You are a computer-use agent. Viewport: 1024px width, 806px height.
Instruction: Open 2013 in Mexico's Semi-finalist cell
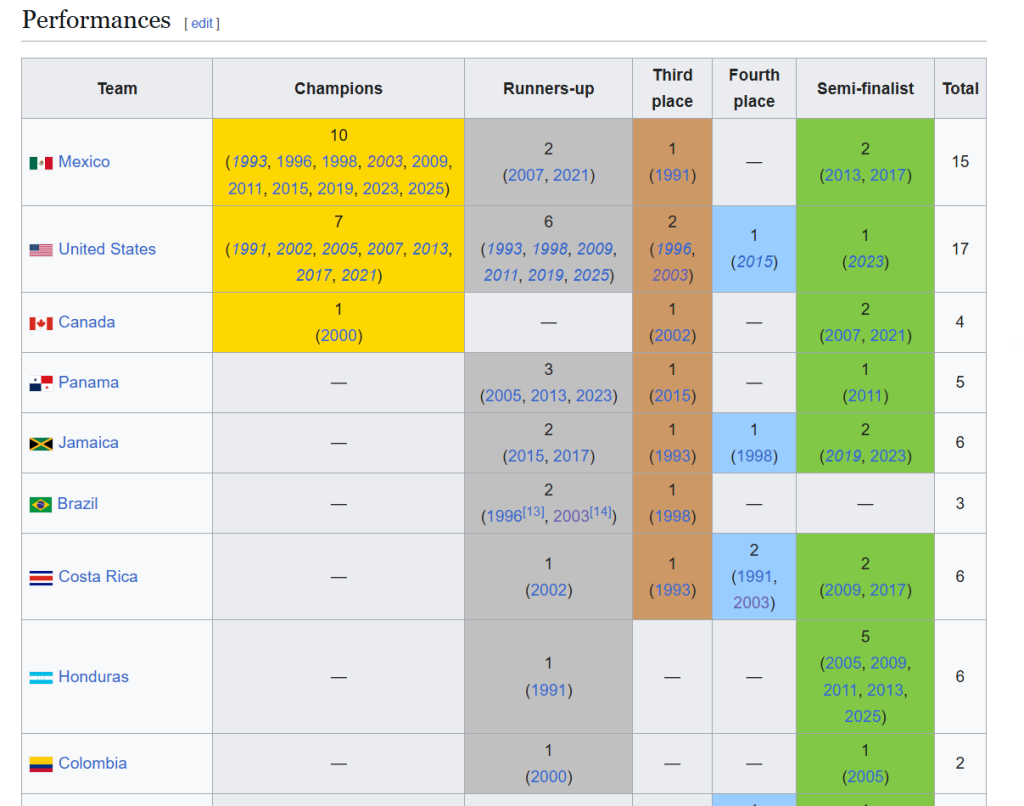tap(842, 175)
